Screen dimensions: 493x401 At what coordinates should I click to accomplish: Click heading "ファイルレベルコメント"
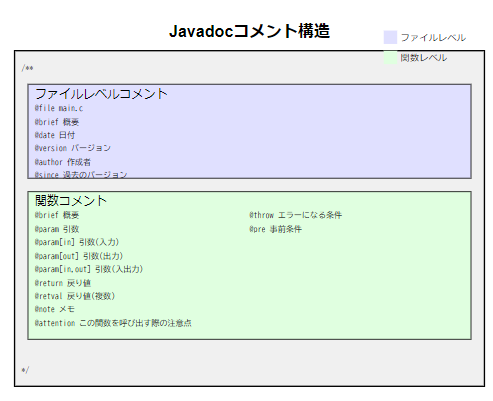coord(101,94)
